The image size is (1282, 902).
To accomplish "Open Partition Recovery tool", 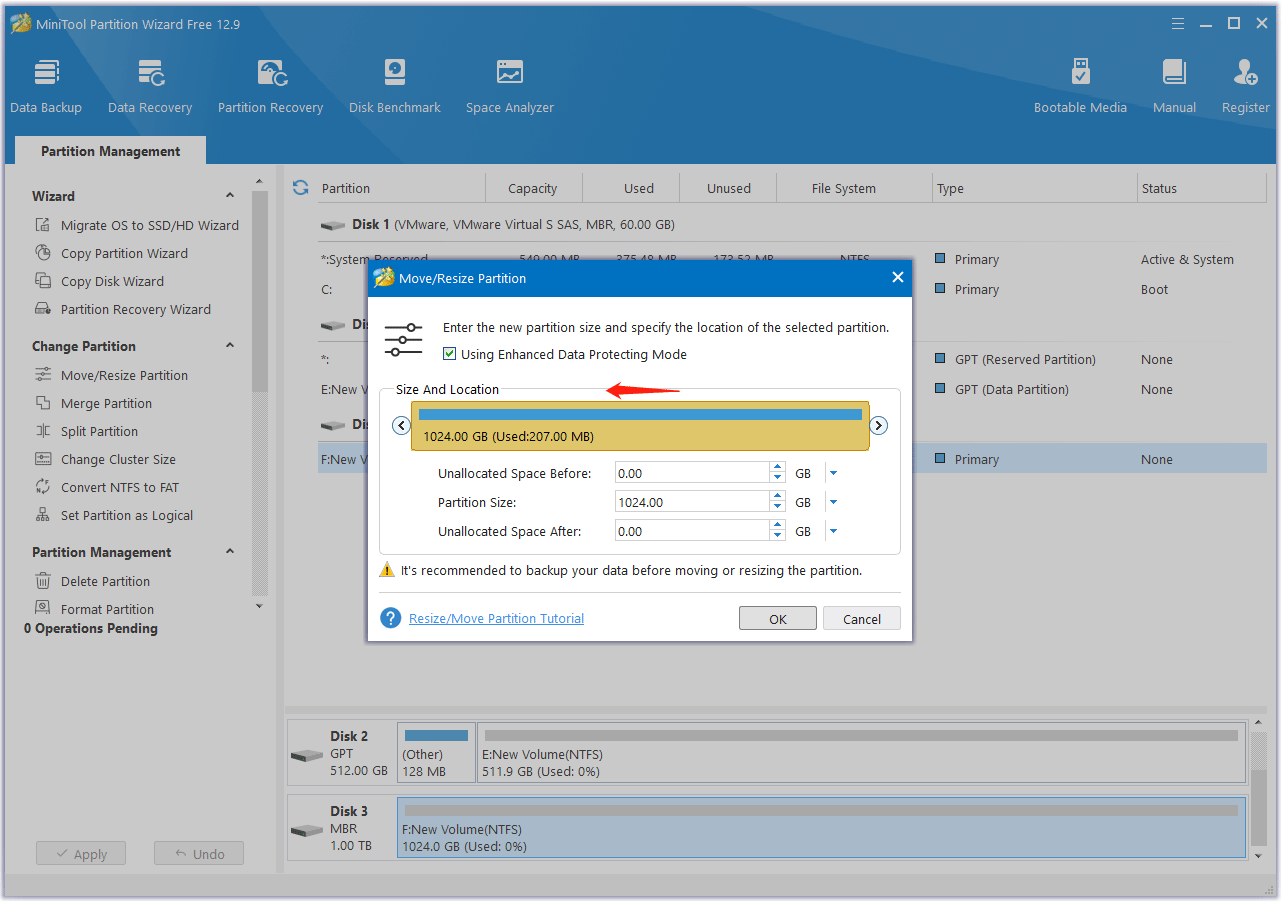I will coord(270,86).
